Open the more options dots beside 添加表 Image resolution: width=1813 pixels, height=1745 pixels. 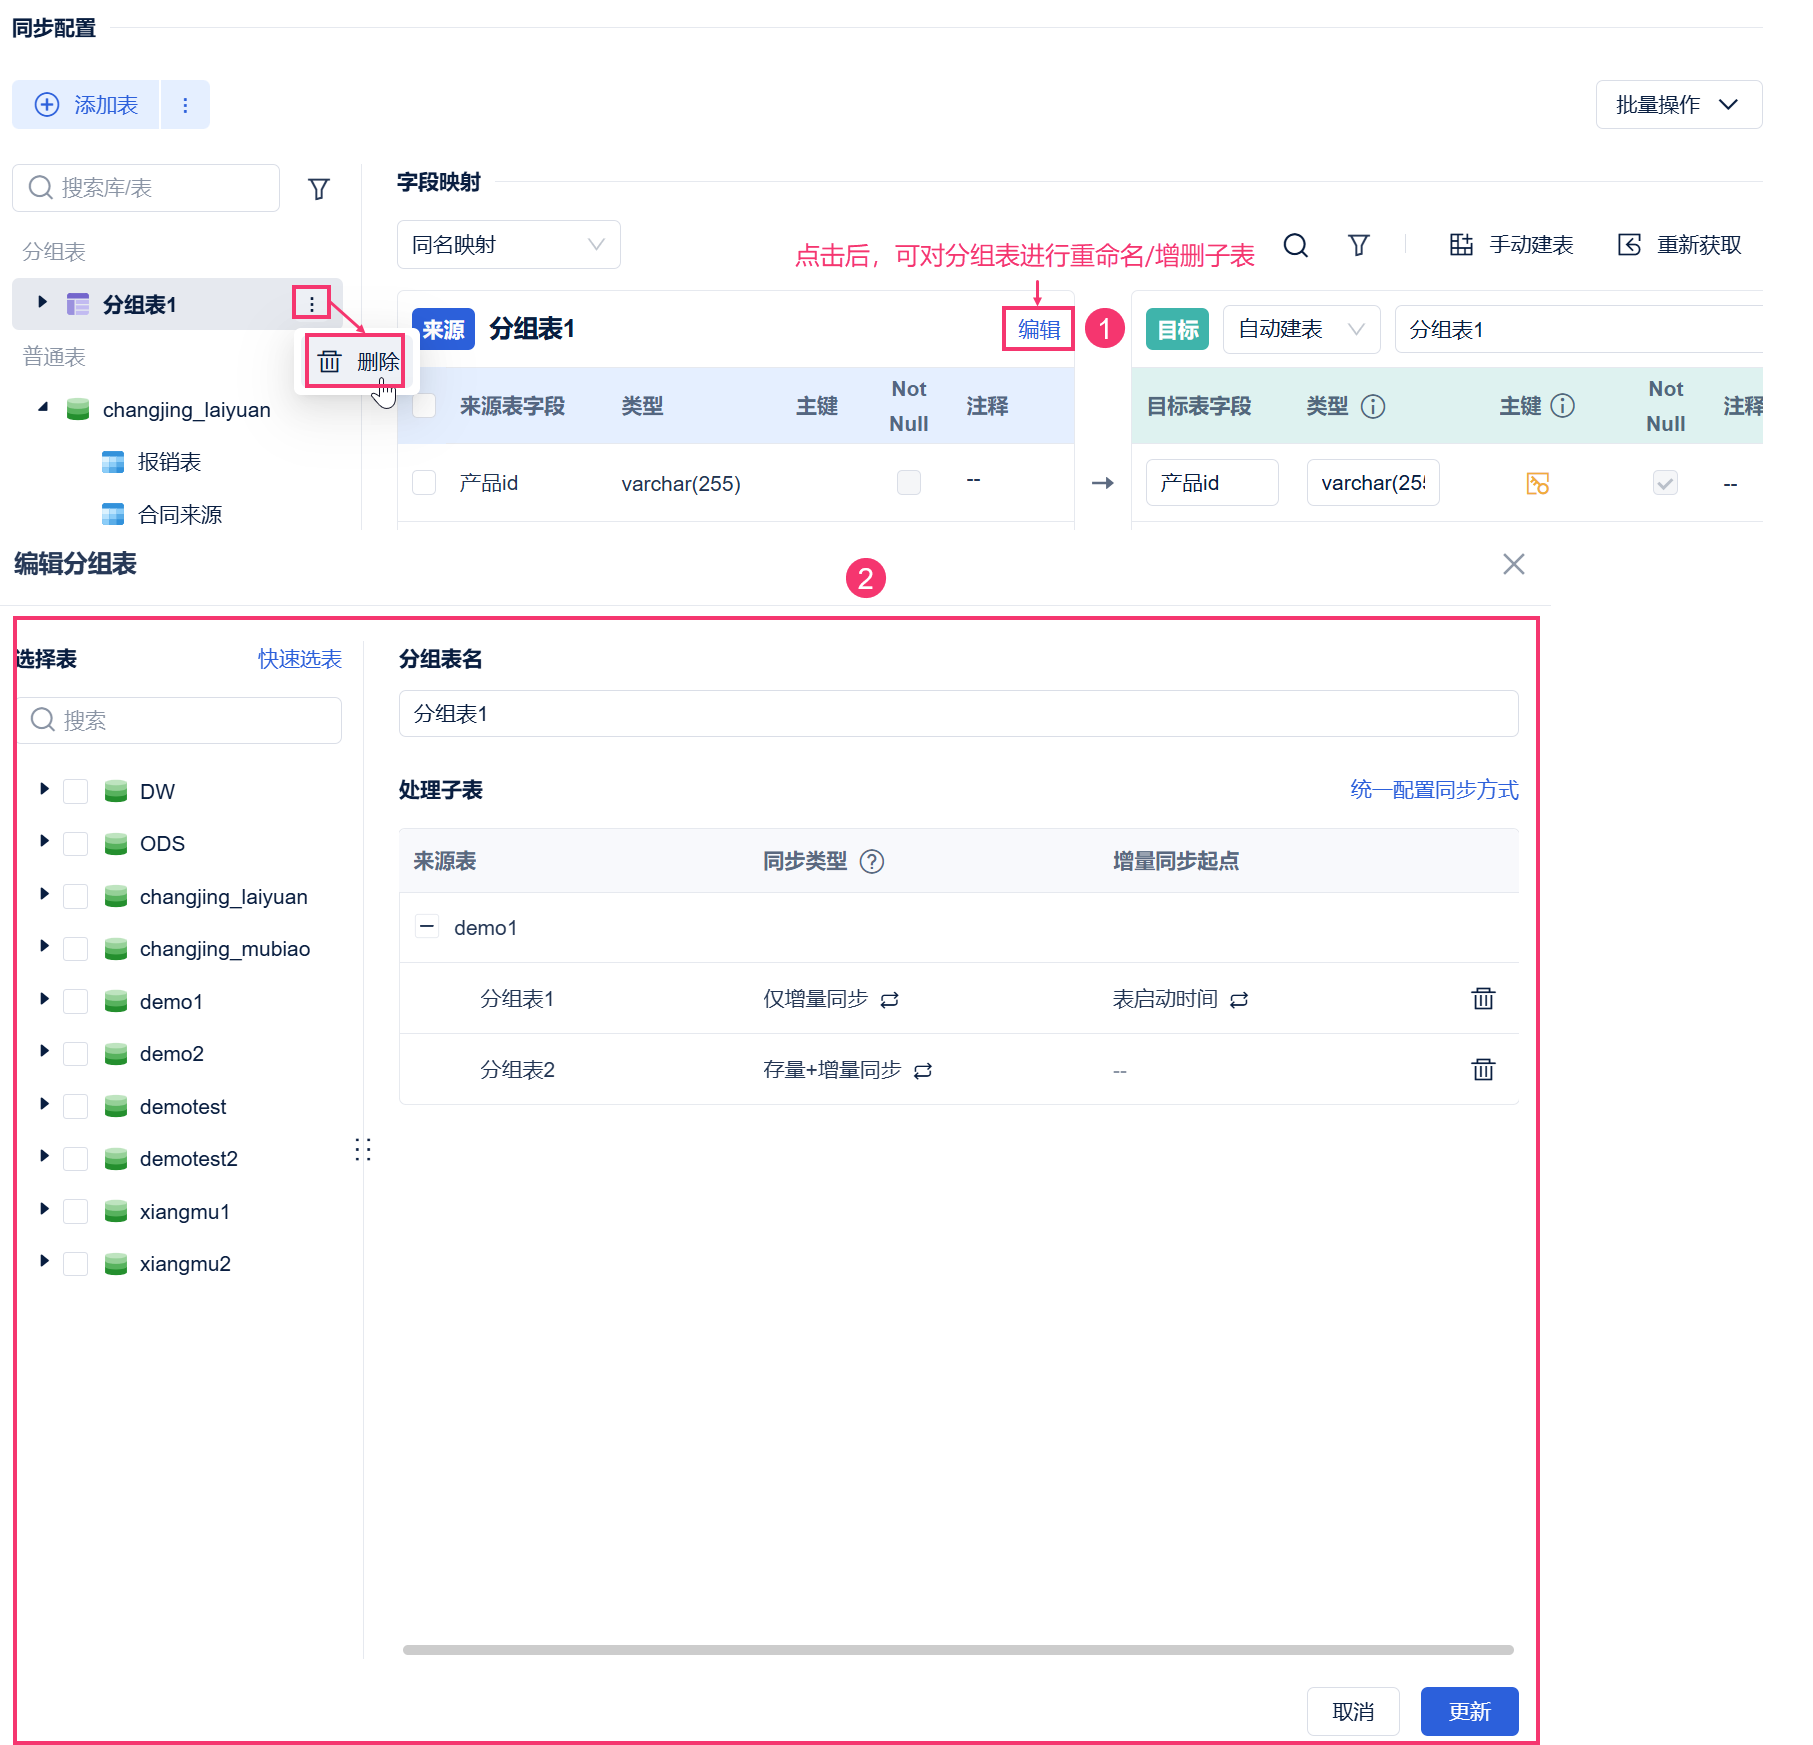pos(185,105)
